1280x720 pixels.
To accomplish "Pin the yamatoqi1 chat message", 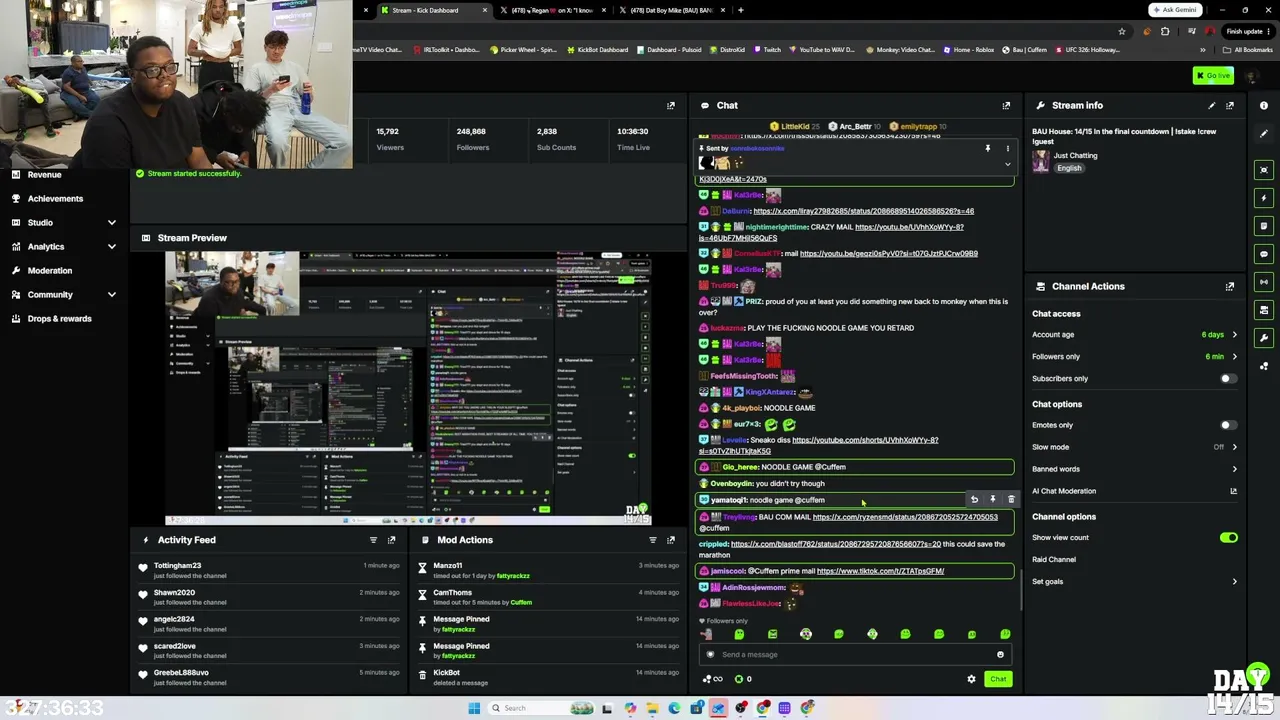I will point(992,499).
